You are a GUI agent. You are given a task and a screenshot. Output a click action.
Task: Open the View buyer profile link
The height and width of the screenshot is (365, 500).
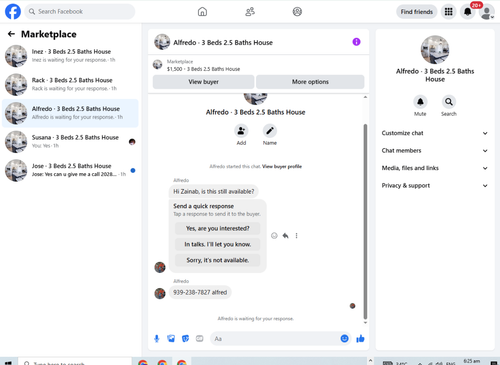click(x=282, y=166)
